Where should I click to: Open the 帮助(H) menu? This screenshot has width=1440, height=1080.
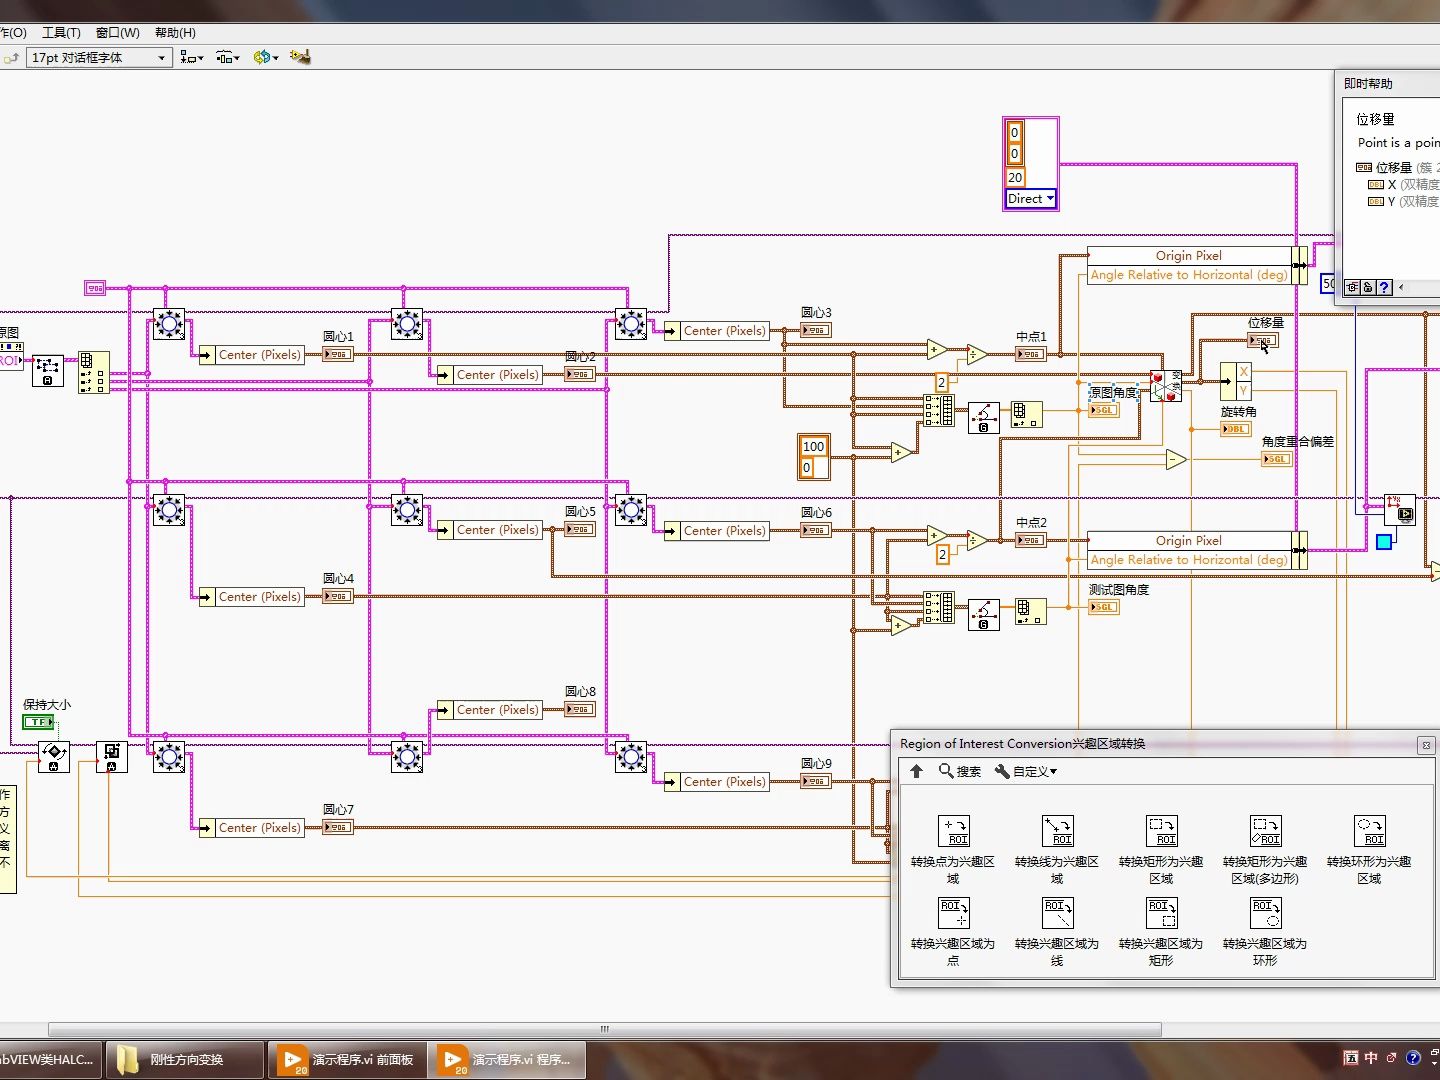coord(174,32)
